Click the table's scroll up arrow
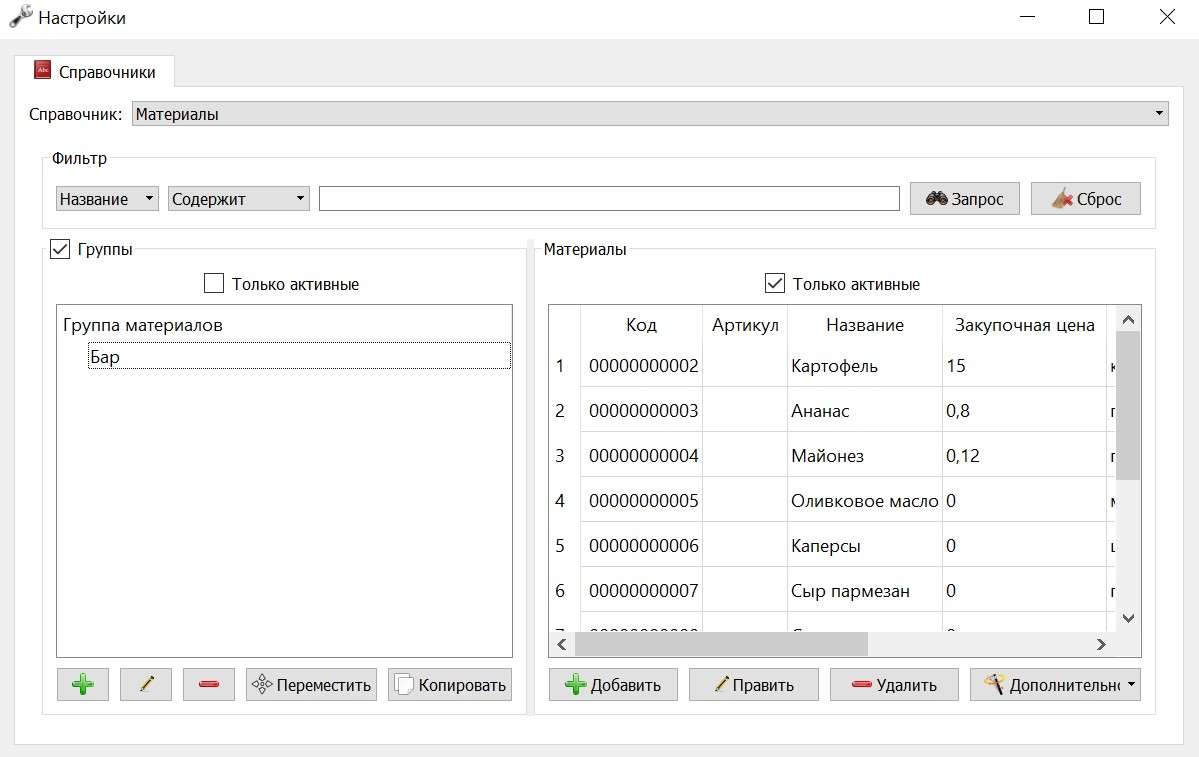Image resolution: width=1199 pixels, height=757 pixels. click(1128, 319)
